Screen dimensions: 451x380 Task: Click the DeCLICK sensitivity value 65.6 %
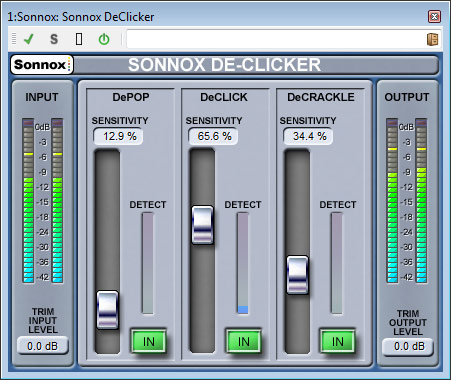(214, 136)
